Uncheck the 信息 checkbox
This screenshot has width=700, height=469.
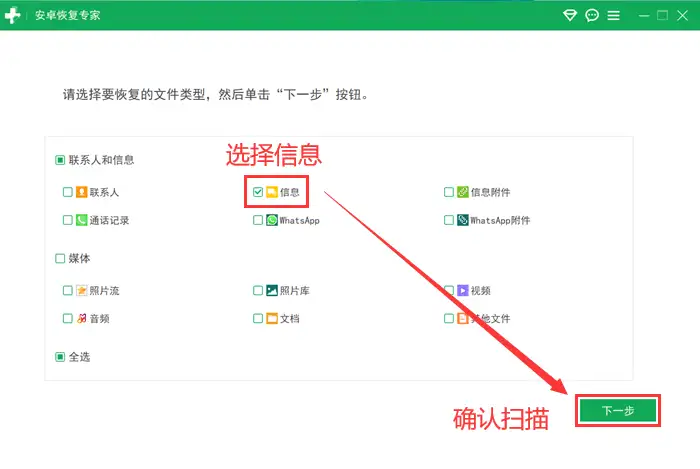[x=258, y=192]
